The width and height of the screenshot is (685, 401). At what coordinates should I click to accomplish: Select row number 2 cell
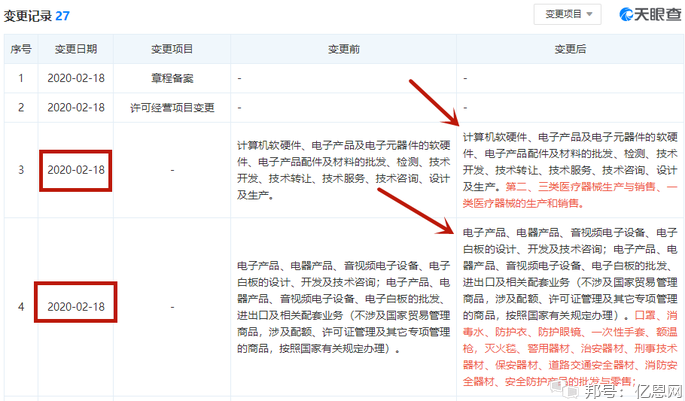click(x=21, y=107)
